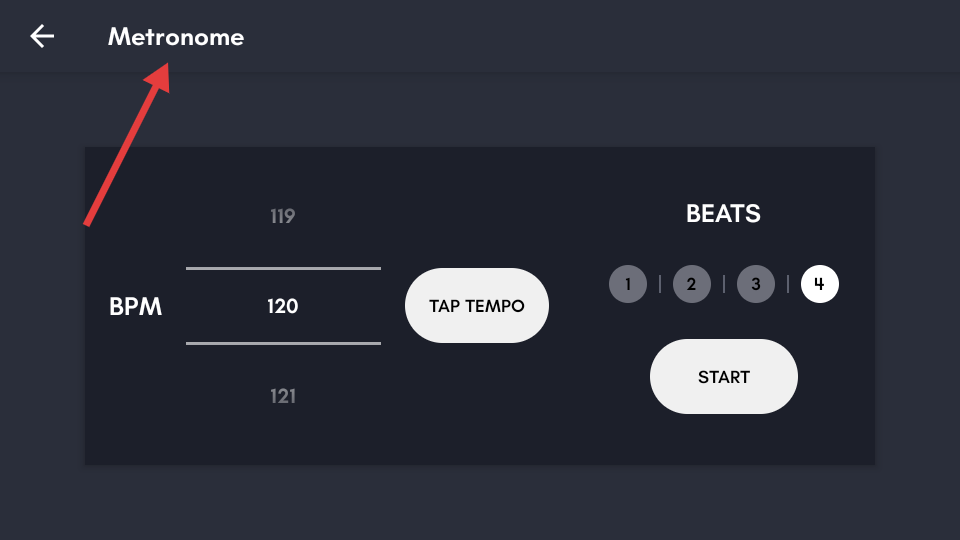This screenshot has width=960, height=540.
Task: Select 119 in the BPM picker
Action: pyautogui.click(x=283, y=216)
